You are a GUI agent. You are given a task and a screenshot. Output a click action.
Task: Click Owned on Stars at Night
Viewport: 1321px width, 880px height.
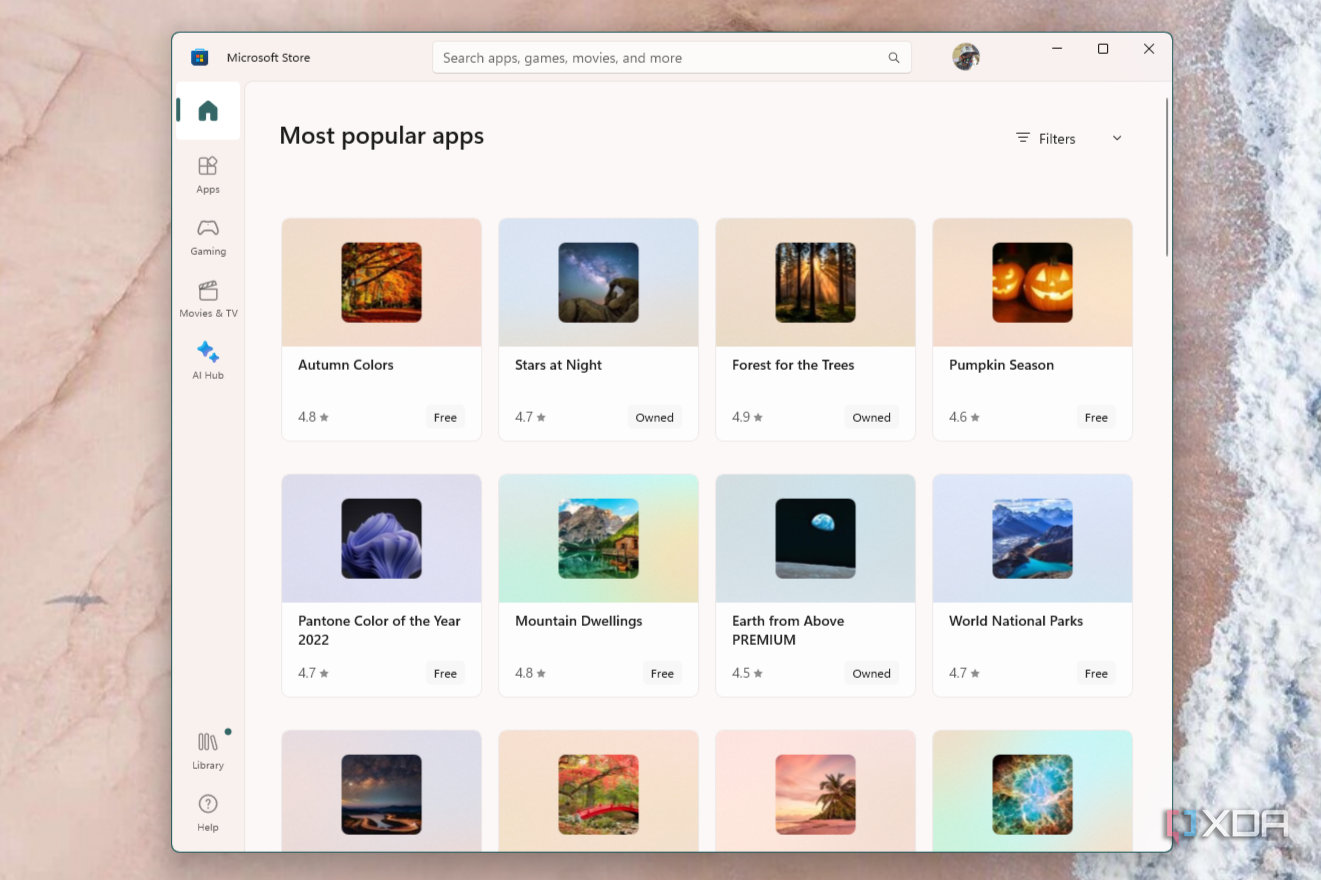pyautogui.click(x=654, y=417)
